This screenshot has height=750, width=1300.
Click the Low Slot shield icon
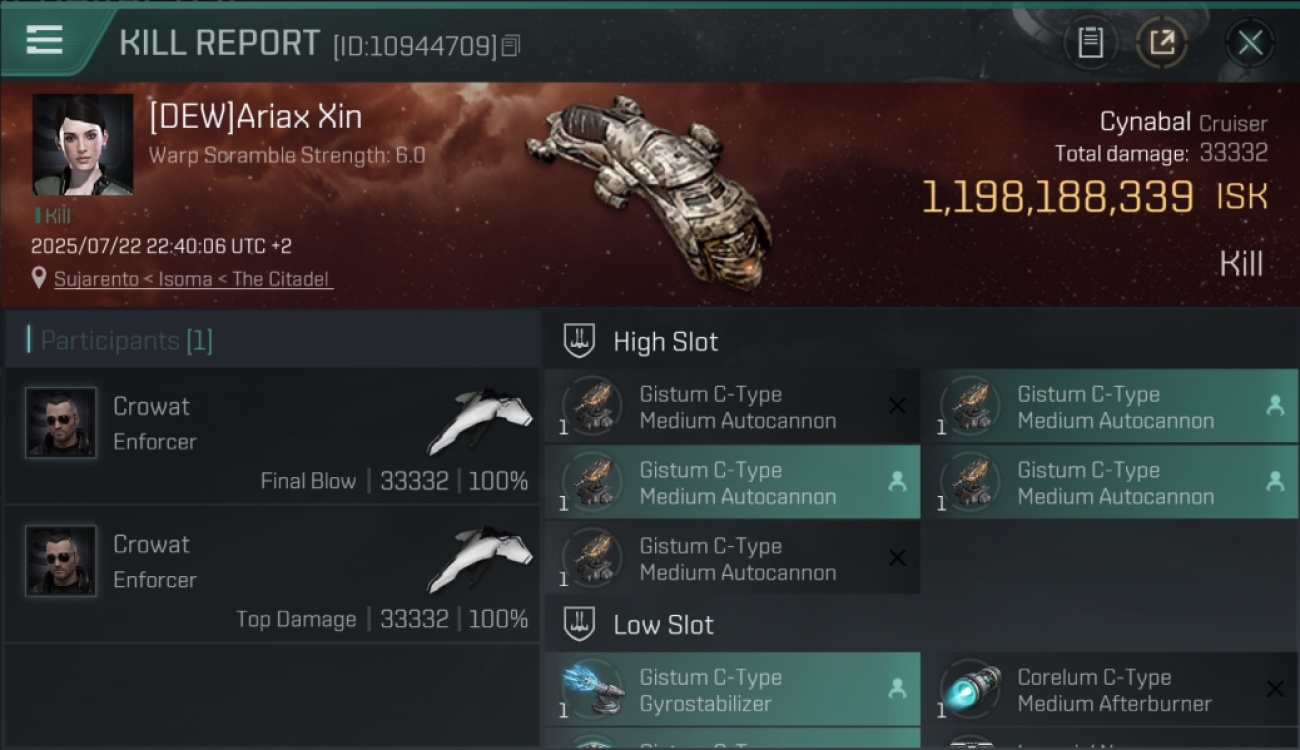pyautogui.click(x=580, y=624)
